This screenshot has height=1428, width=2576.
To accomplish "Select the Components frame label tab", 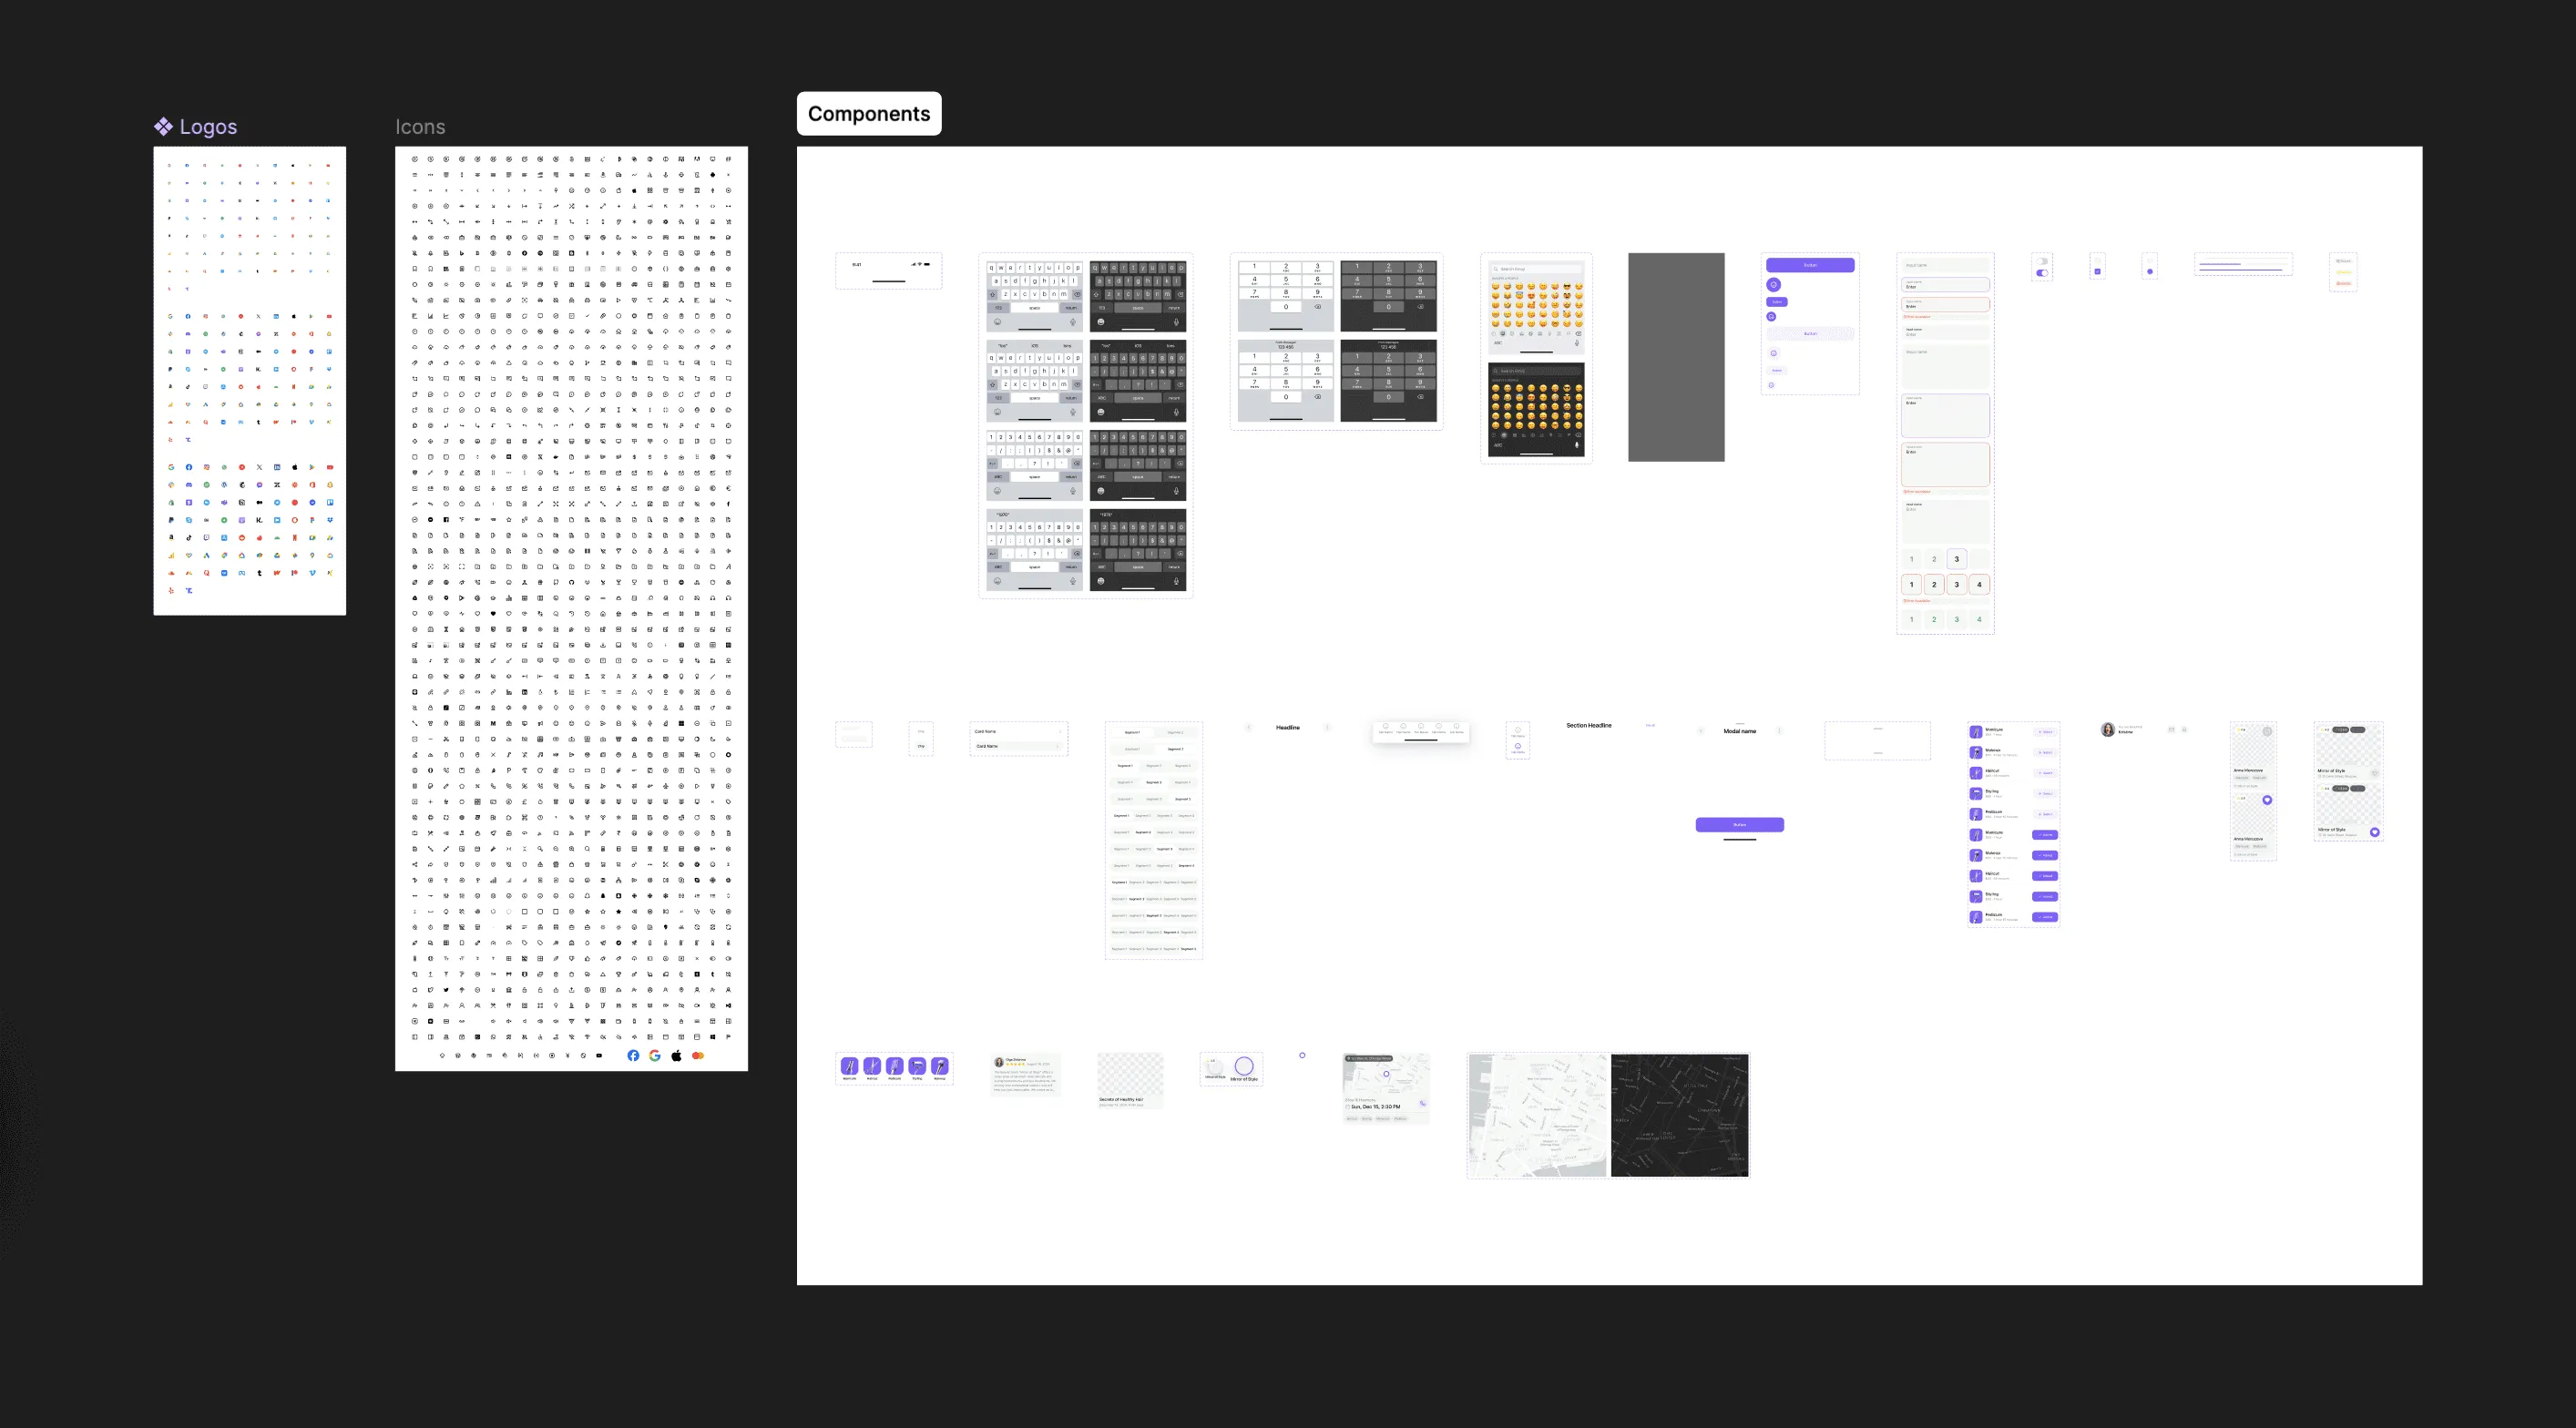I will point(868,113).
